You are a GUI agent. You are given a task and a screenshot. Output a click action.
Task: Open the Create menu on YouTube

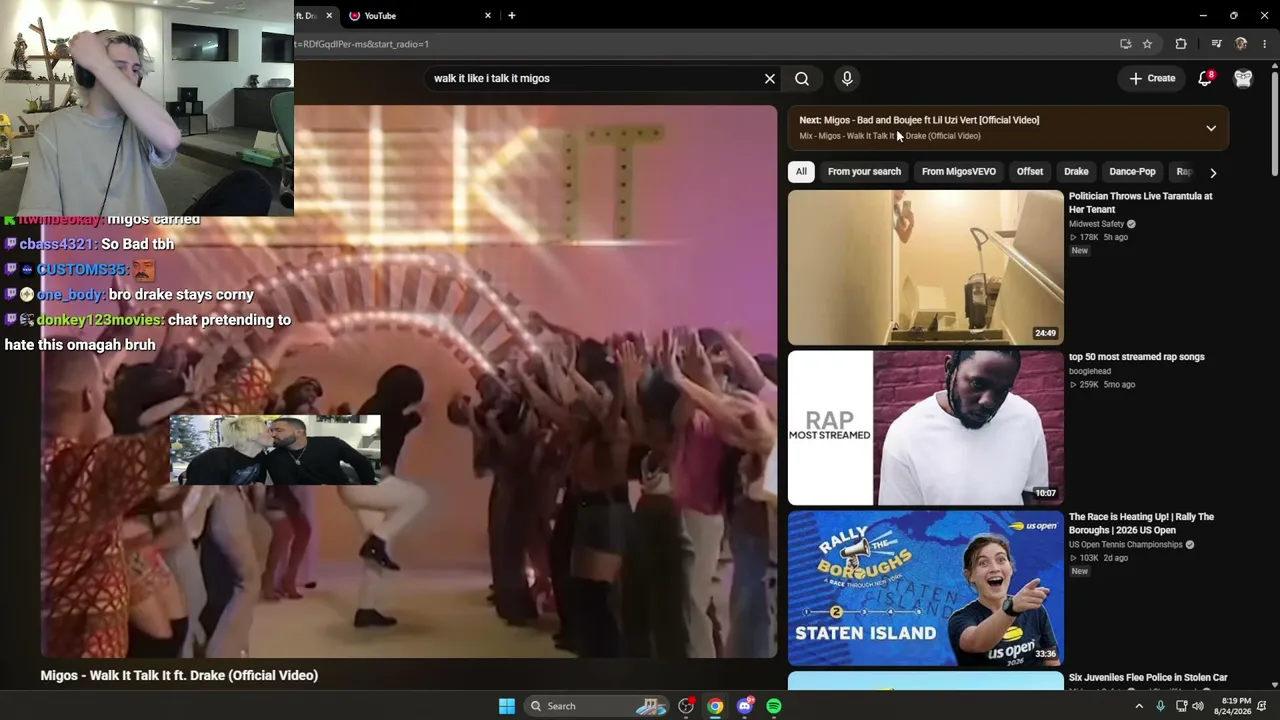(1152, 78)
